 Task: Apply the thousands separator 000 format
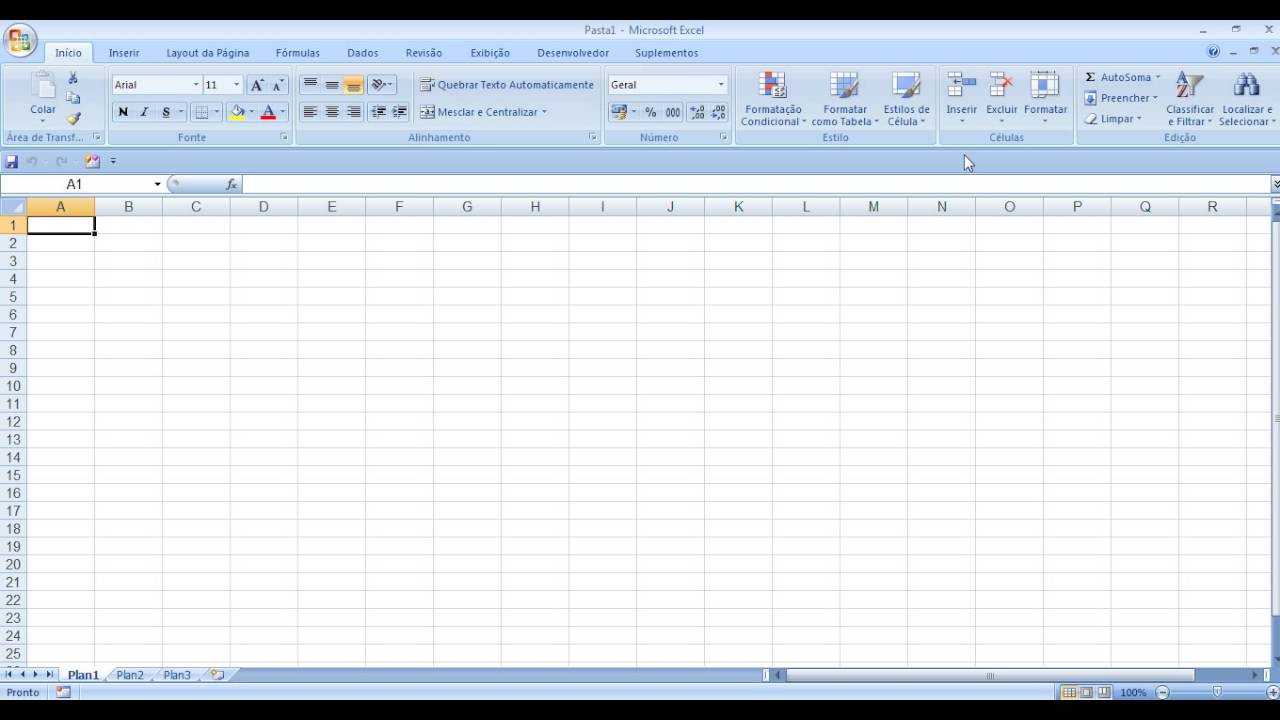click(x=673, y=112)
